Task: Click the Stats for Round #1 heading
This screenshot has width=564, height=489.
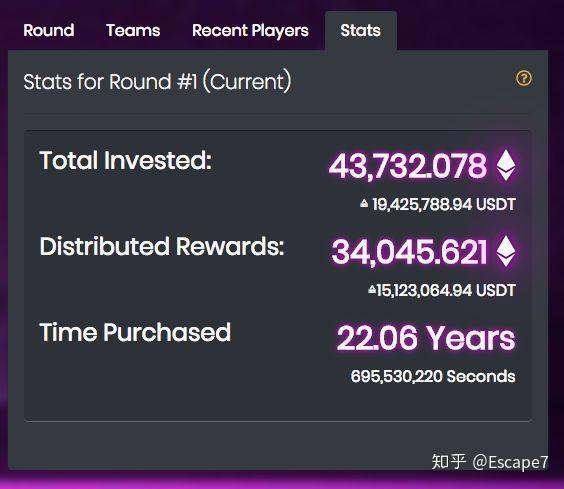Action: (x=157, y=81)
